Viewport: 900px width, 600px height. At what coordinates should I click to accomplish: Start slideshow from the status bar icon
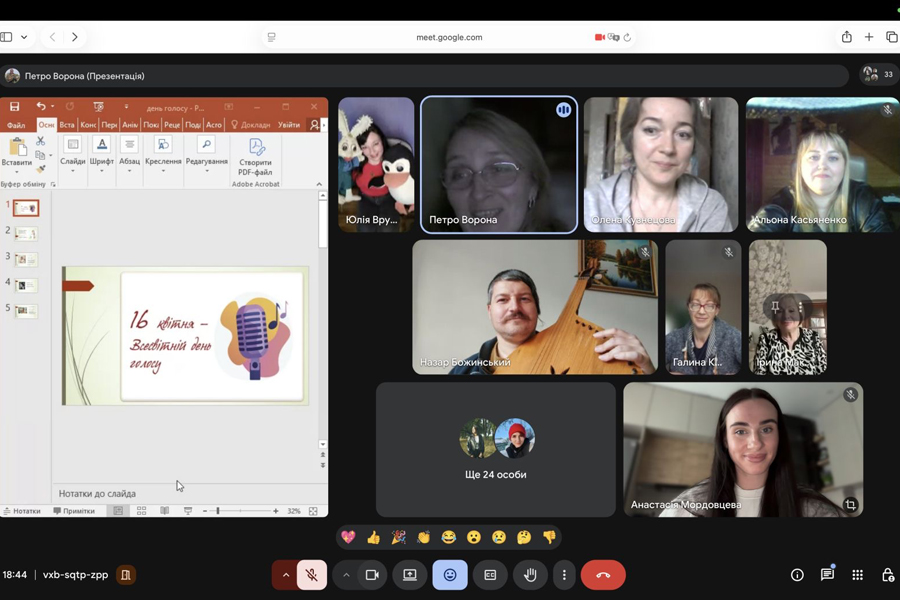(x=188, y=510)
